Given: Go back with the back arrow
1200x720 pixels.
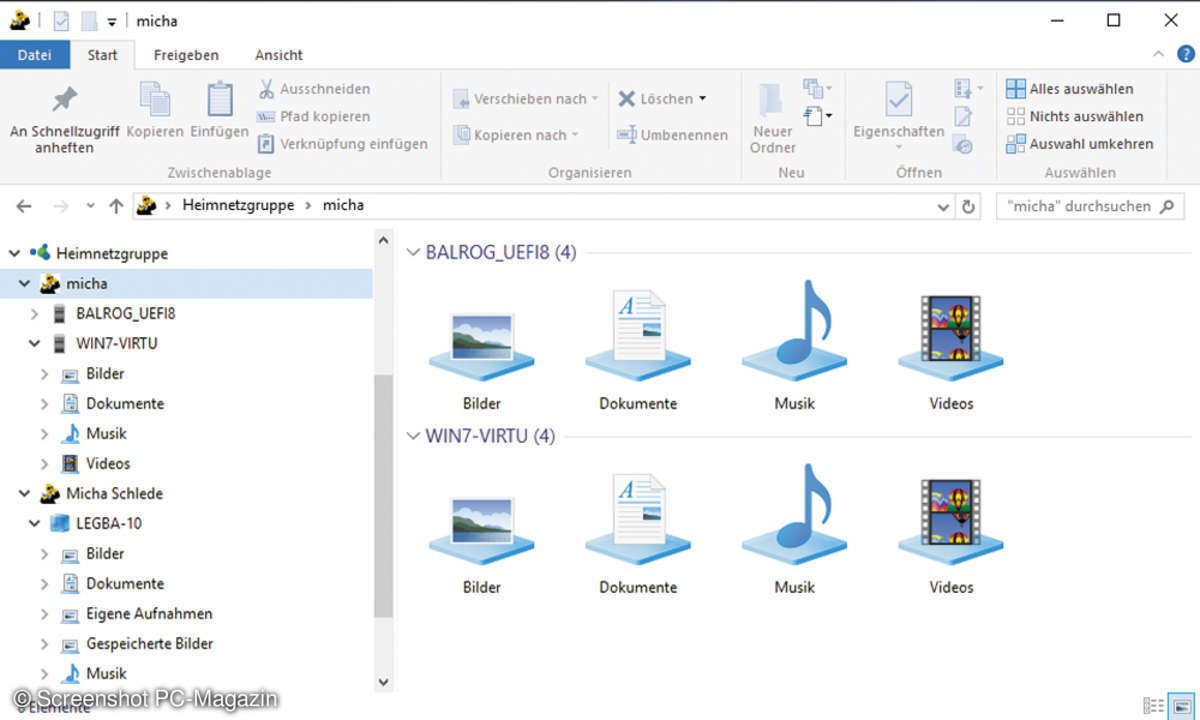Looking at the screenshot, I should coord(24,206).
